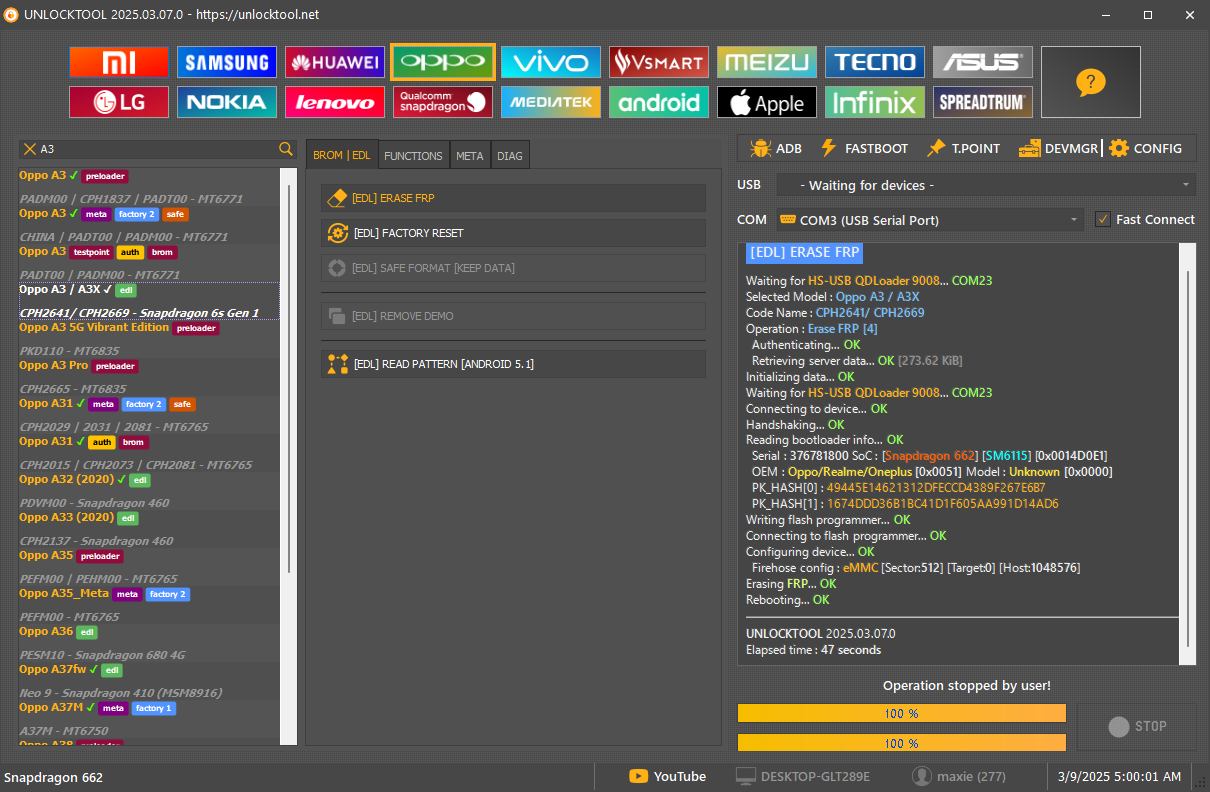Open the ASUS brand tile

983,62
